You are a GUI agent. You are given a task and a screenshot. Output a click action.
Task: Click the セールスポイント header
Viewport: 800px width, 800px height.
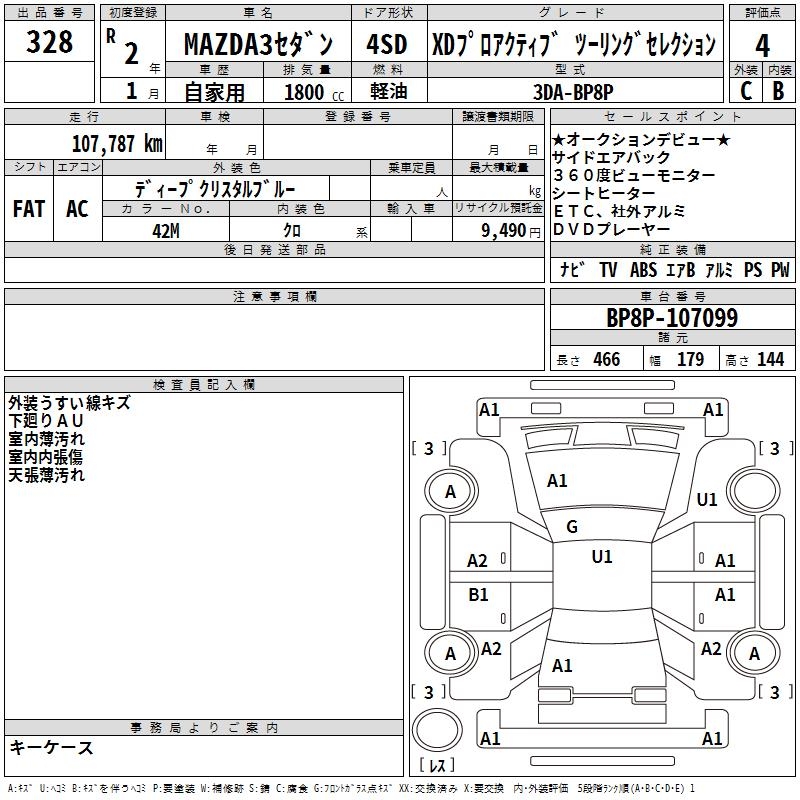point(672,116)
